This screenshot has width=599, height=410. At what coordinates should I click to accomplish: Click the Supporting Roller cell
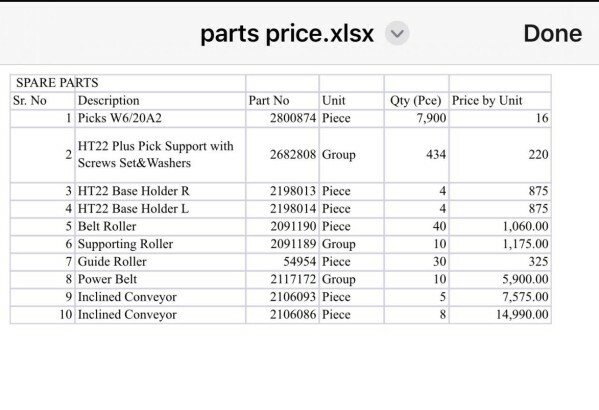click(160, 244)
